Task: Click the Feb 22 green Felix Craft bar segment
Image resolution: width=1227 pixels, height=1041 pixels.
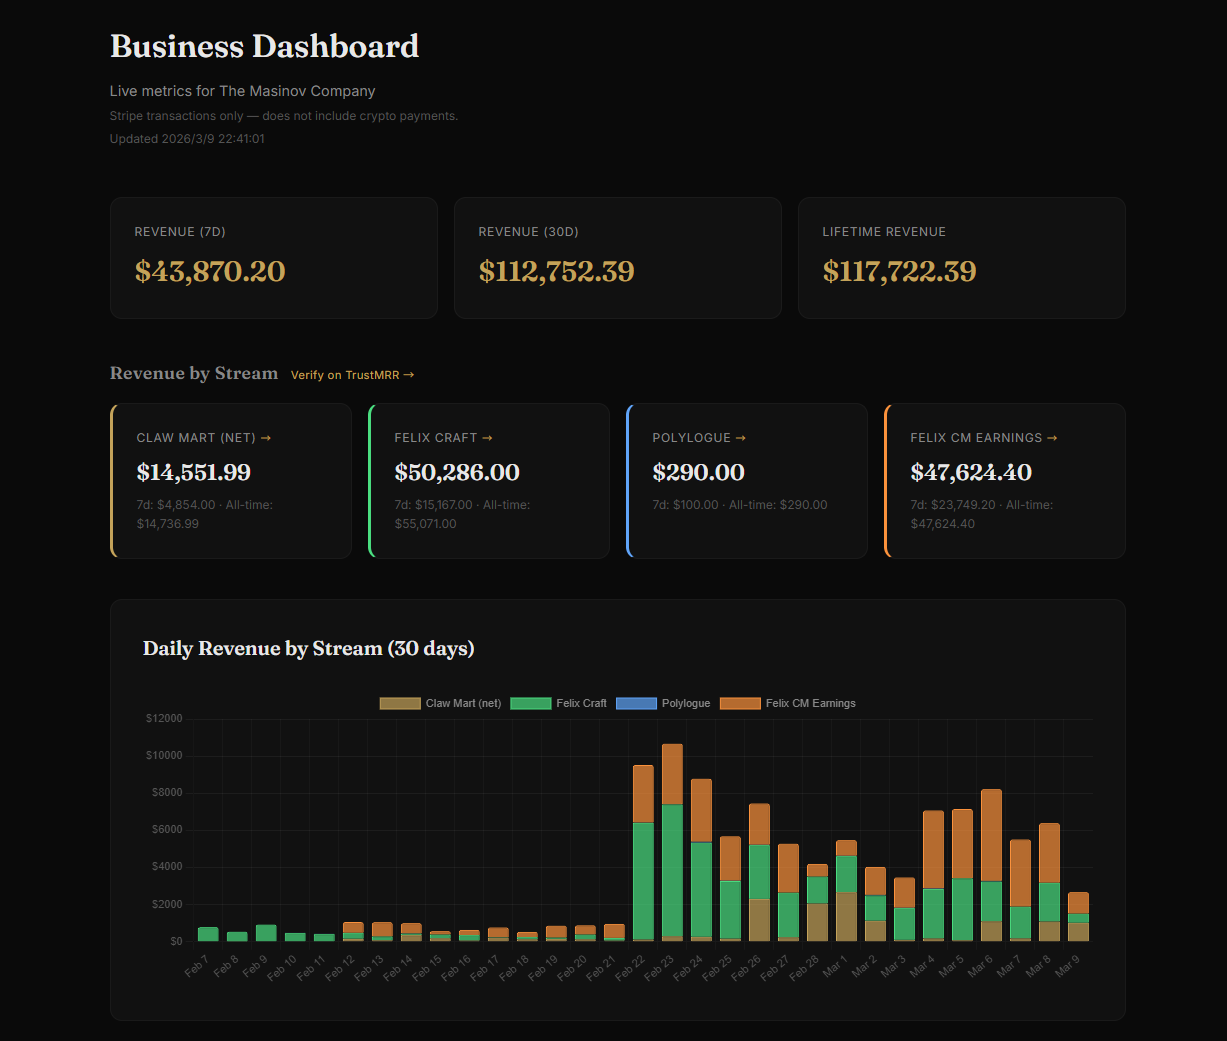Action: pos(643,880)
